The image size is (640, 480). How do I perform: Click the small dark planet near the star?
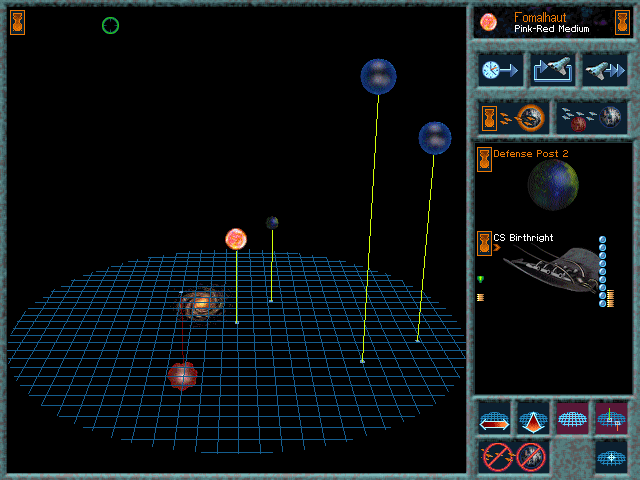click(x=272, y=223)
